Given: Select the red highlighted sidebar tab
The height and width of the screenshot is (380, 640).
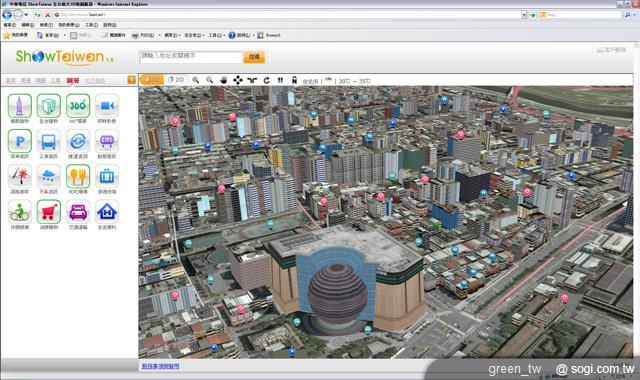Looking at the screenshot, I should point(73,81).
